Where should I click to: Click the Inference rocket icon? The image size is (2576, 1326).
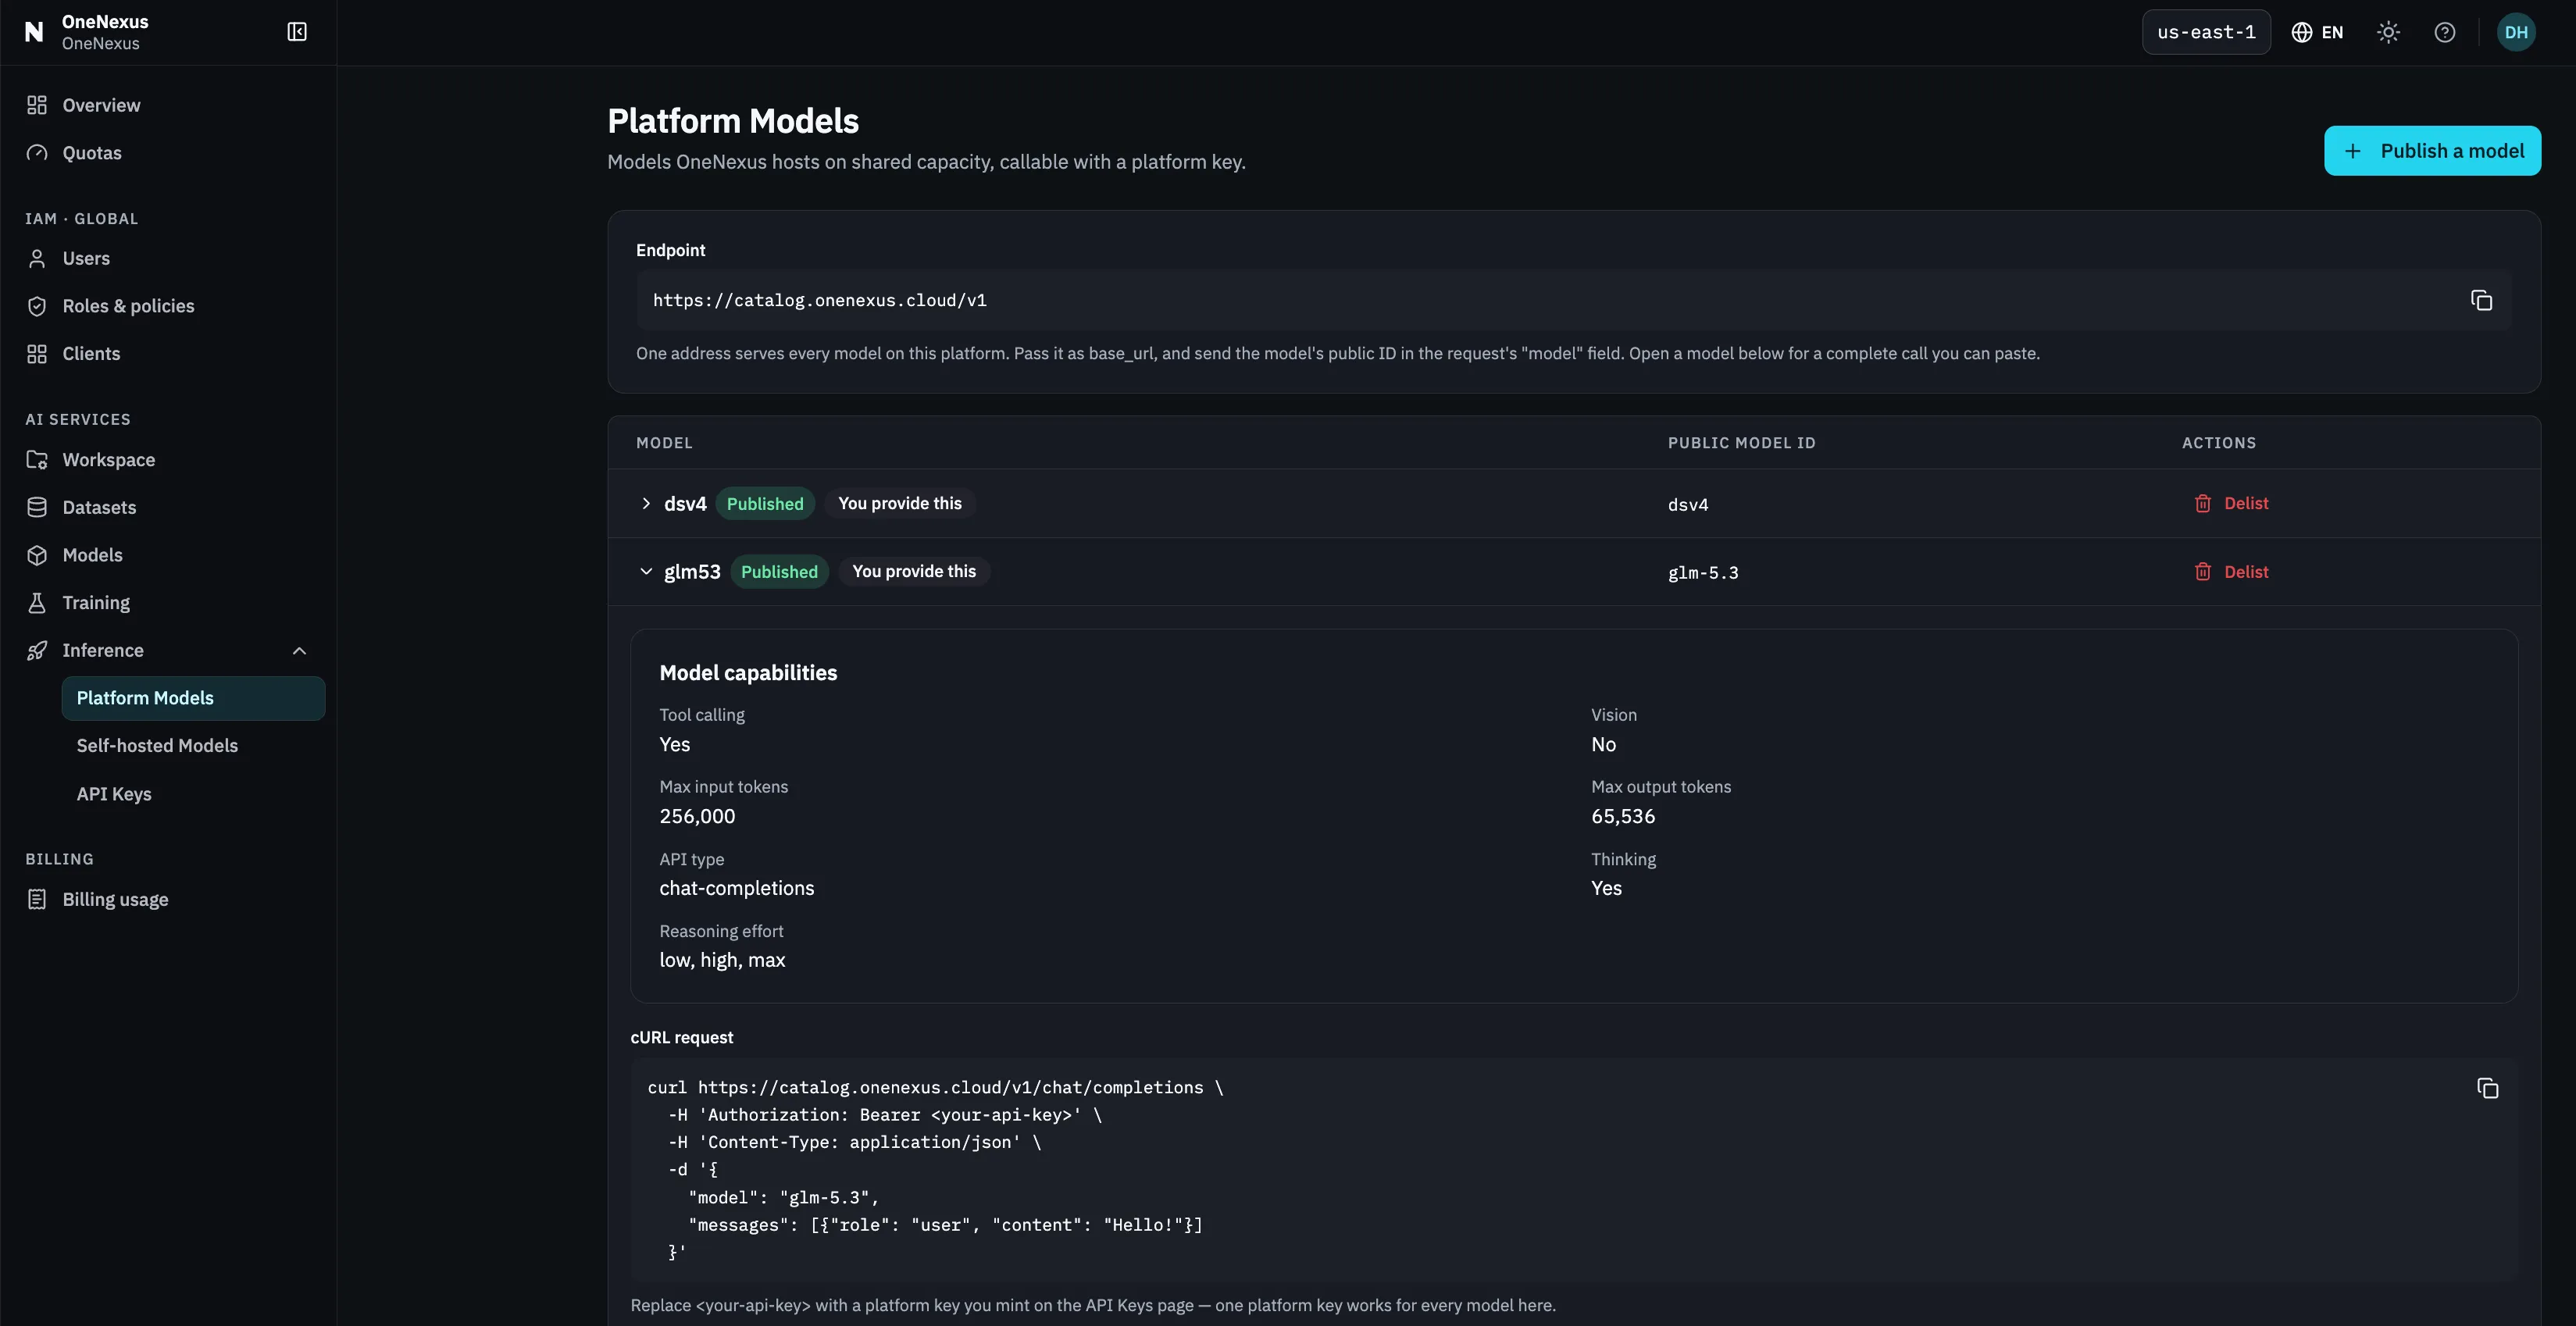[37, 650]
